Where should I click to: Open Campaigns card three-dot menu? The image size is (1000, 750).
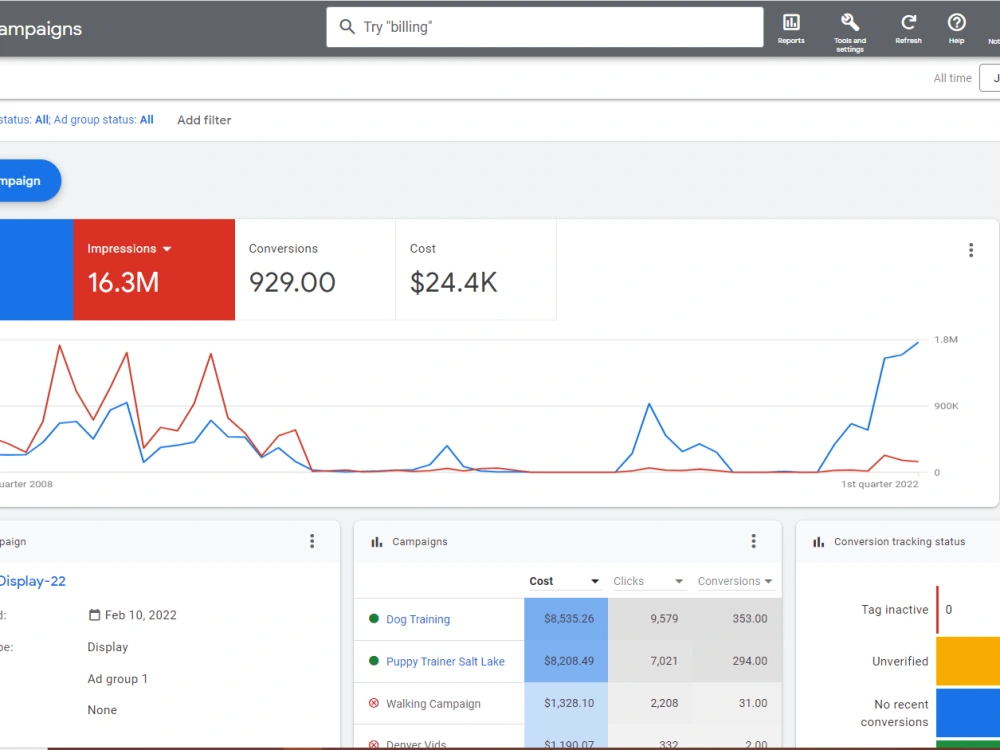[x=753, y=541]
